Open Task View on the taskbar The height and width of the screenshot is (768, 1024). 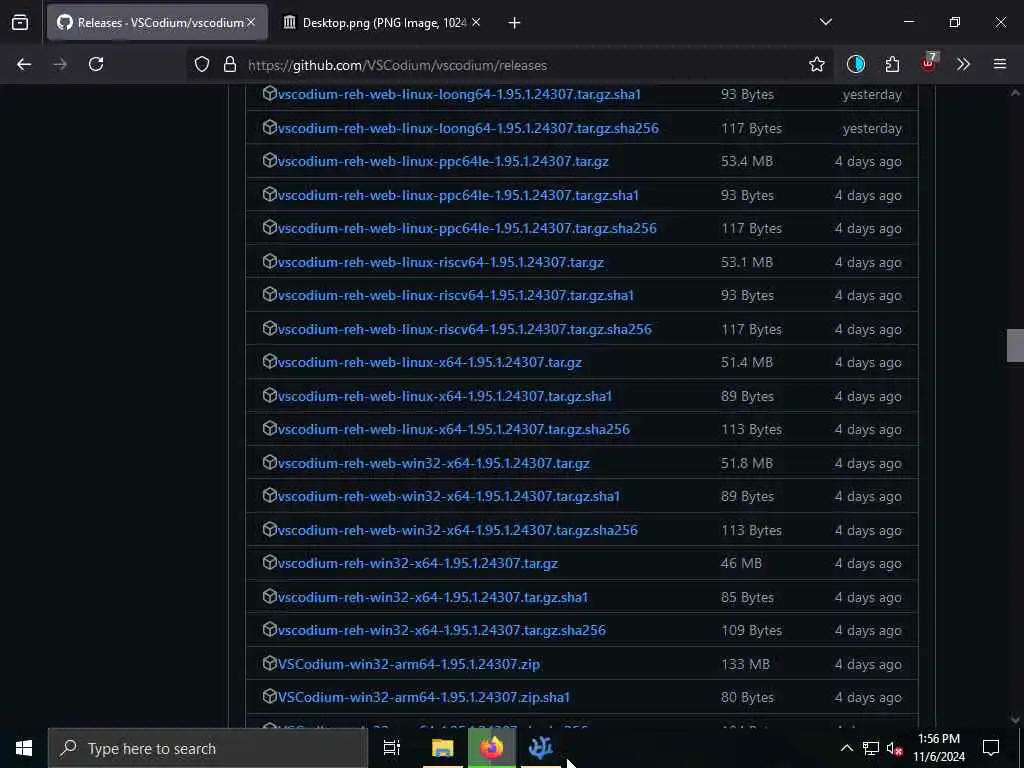(x=391, y=748)
